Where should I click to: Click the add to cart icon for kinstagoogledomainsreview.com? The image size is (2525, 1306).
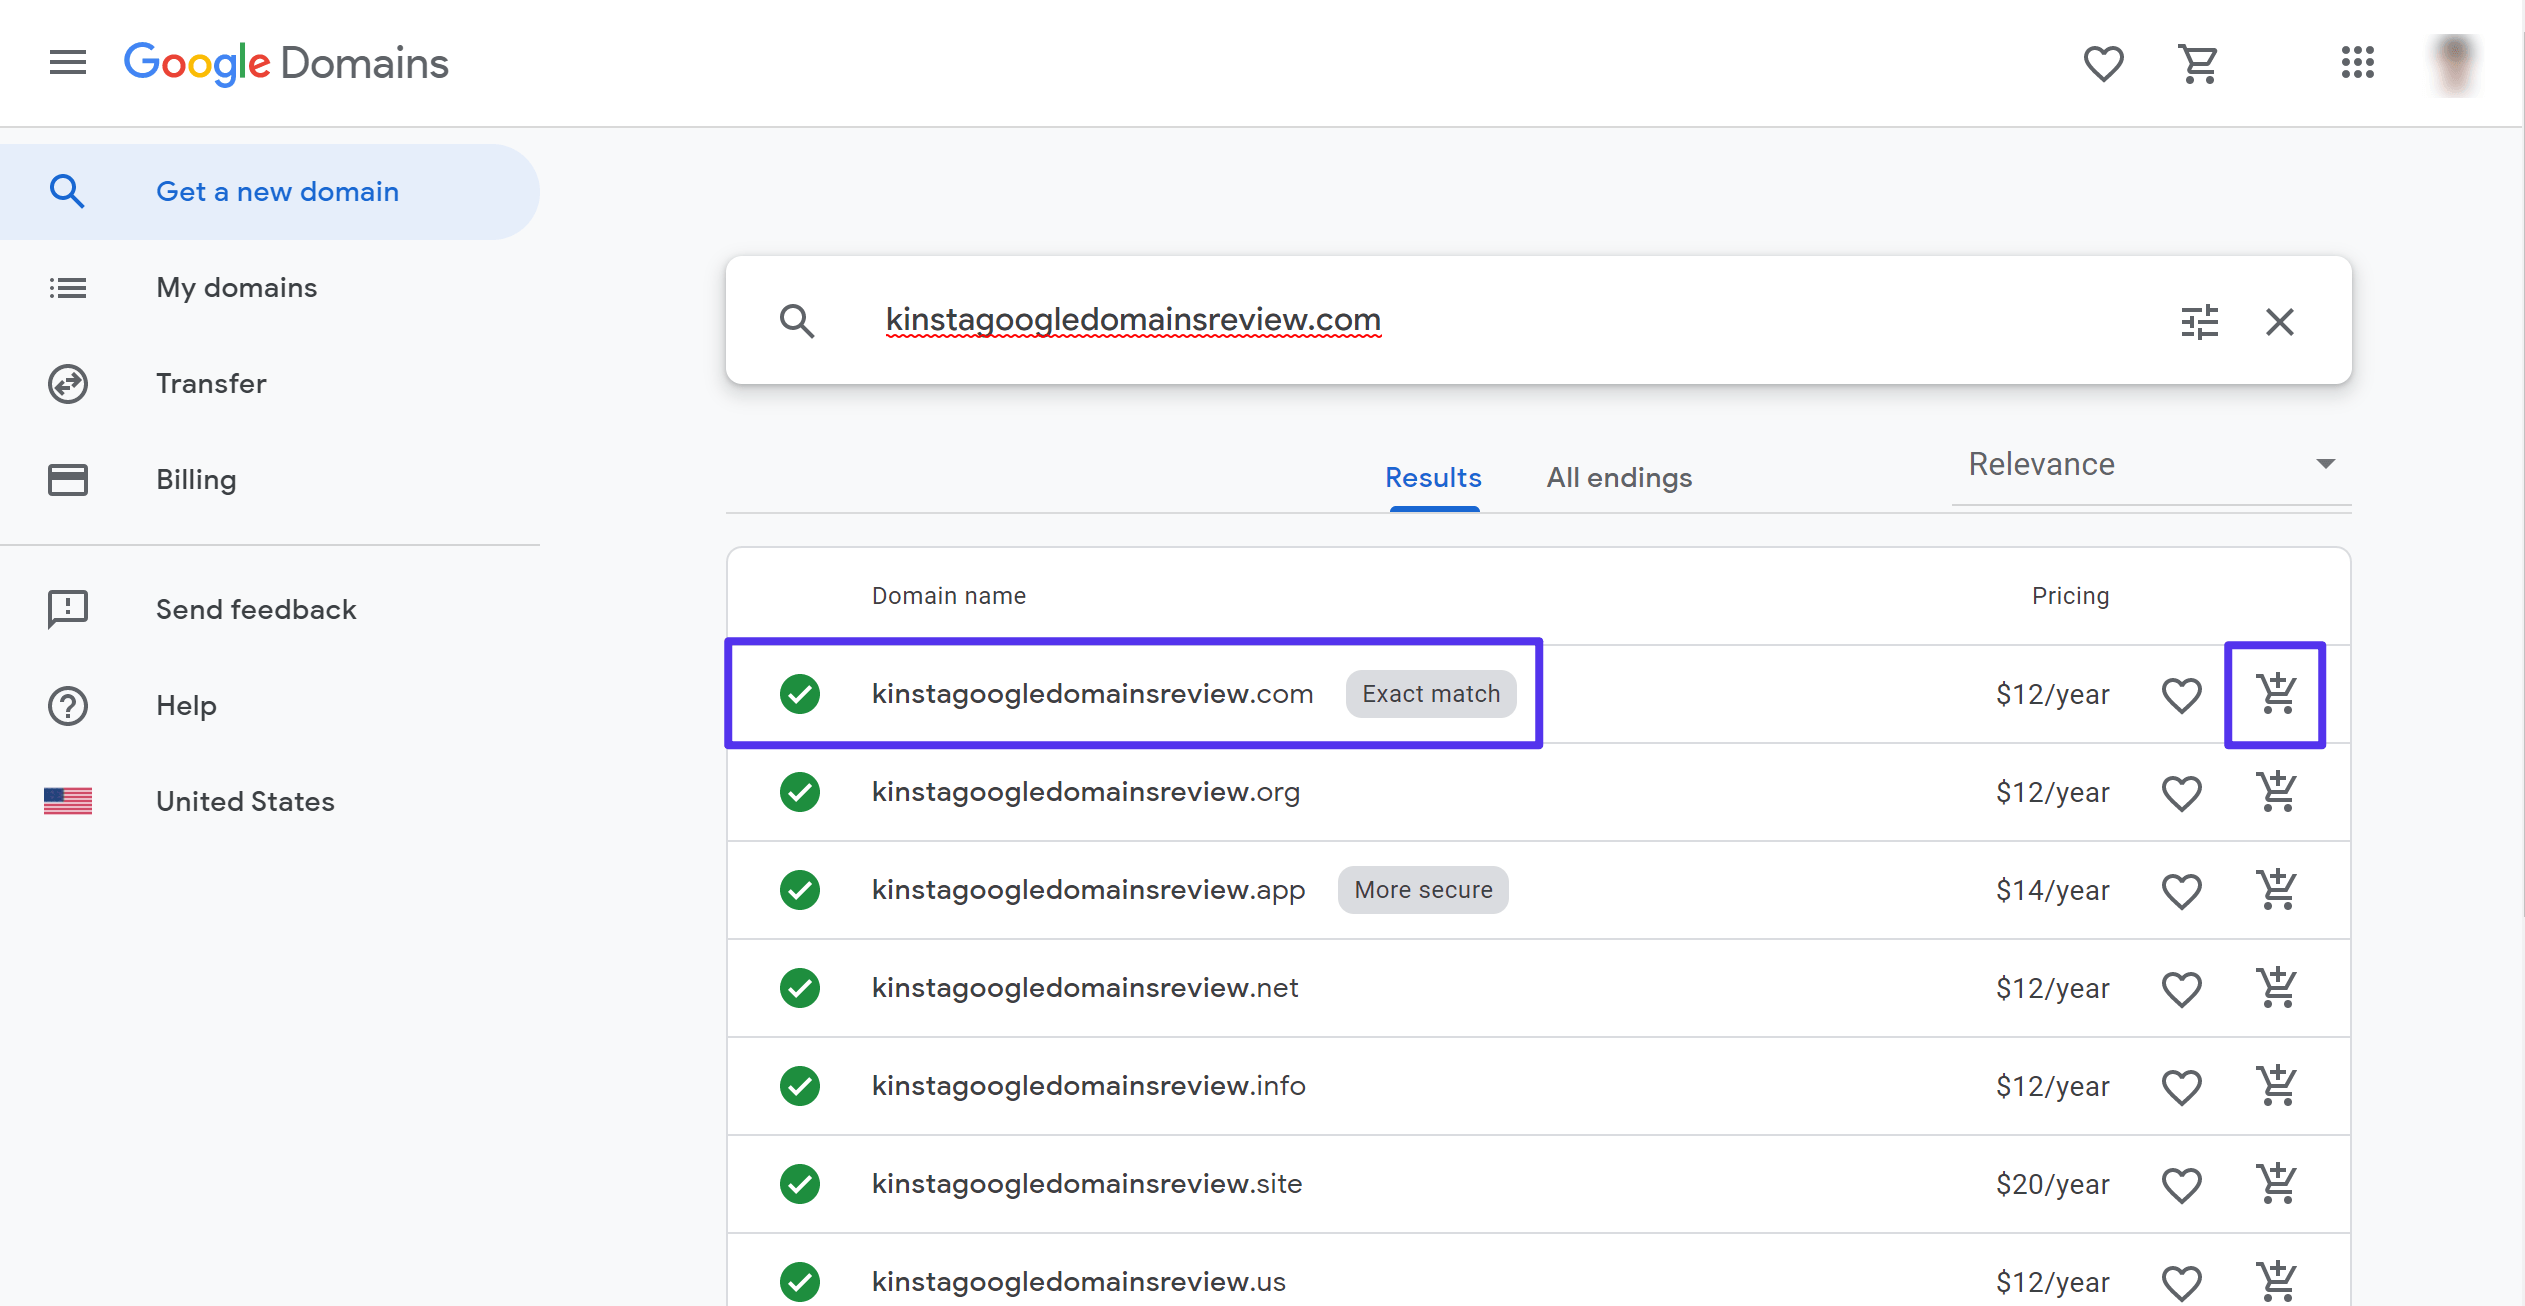(2275, 695)
